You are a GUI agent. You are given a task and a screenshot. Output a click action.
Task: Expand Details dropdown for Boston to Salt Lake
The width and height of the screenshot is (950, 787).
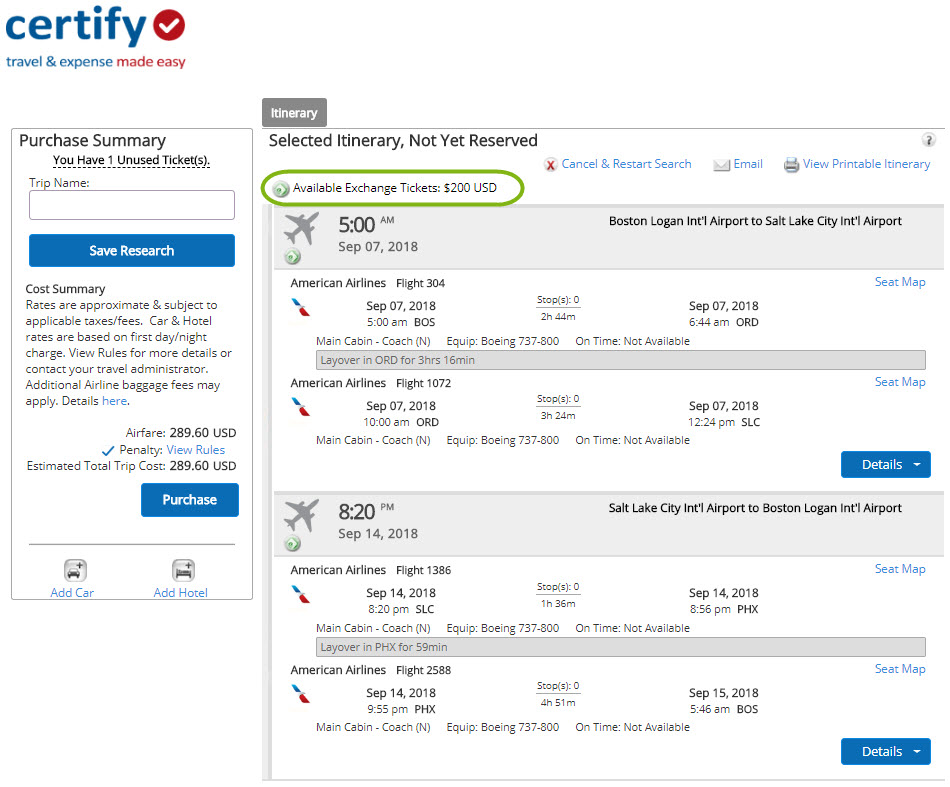pos(885,465)
